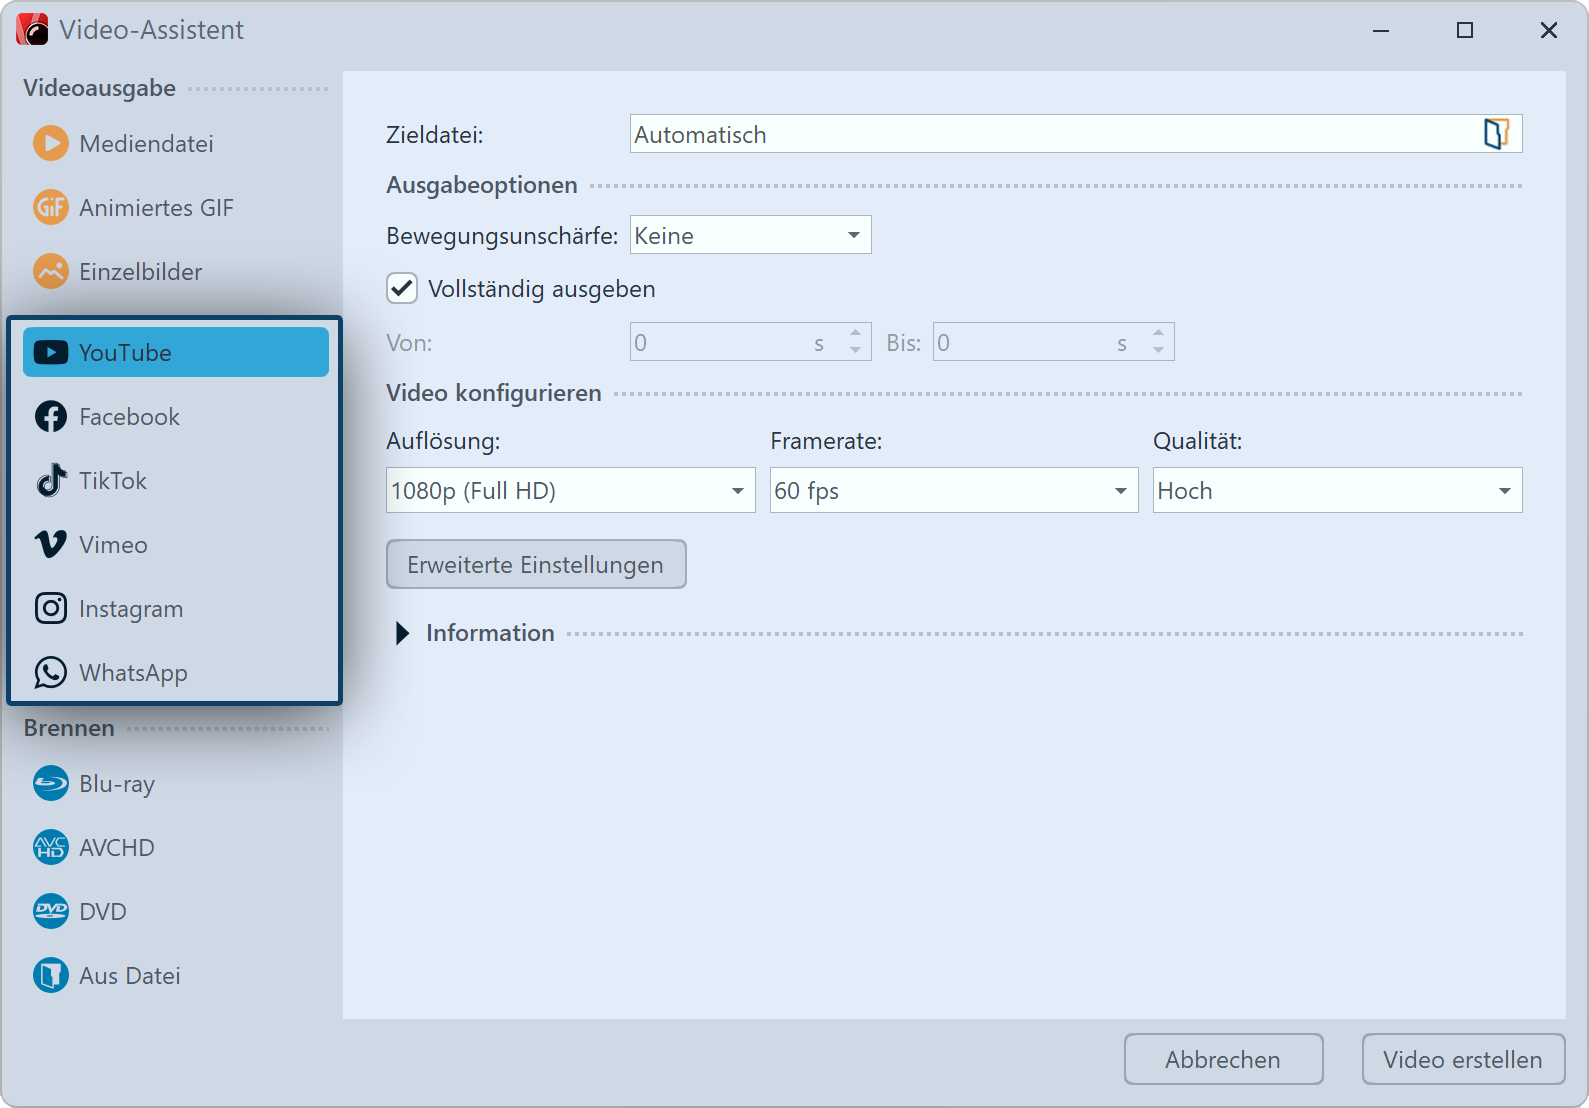Select the DVD burn entry
1589x1108 pixels.
(103, 912)
